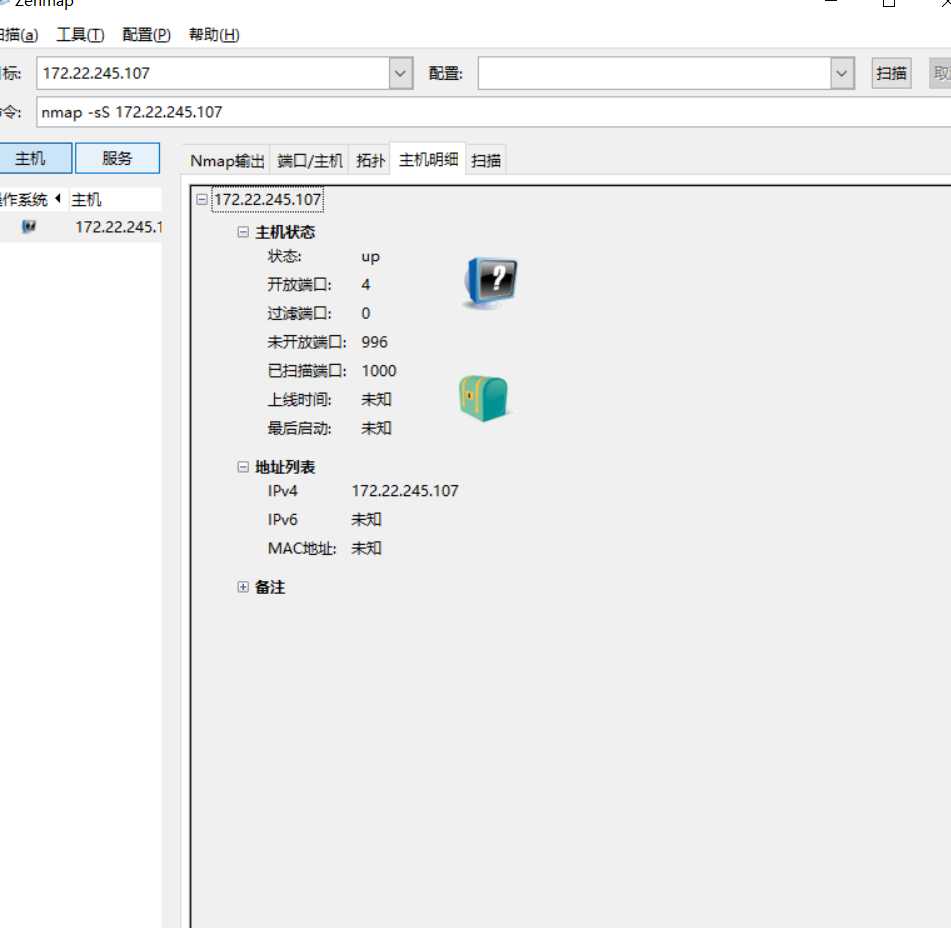Select host 172.22.245.1 in host list
The width and height of the screenshot is (951, 928).
click(x=118, y=227)
